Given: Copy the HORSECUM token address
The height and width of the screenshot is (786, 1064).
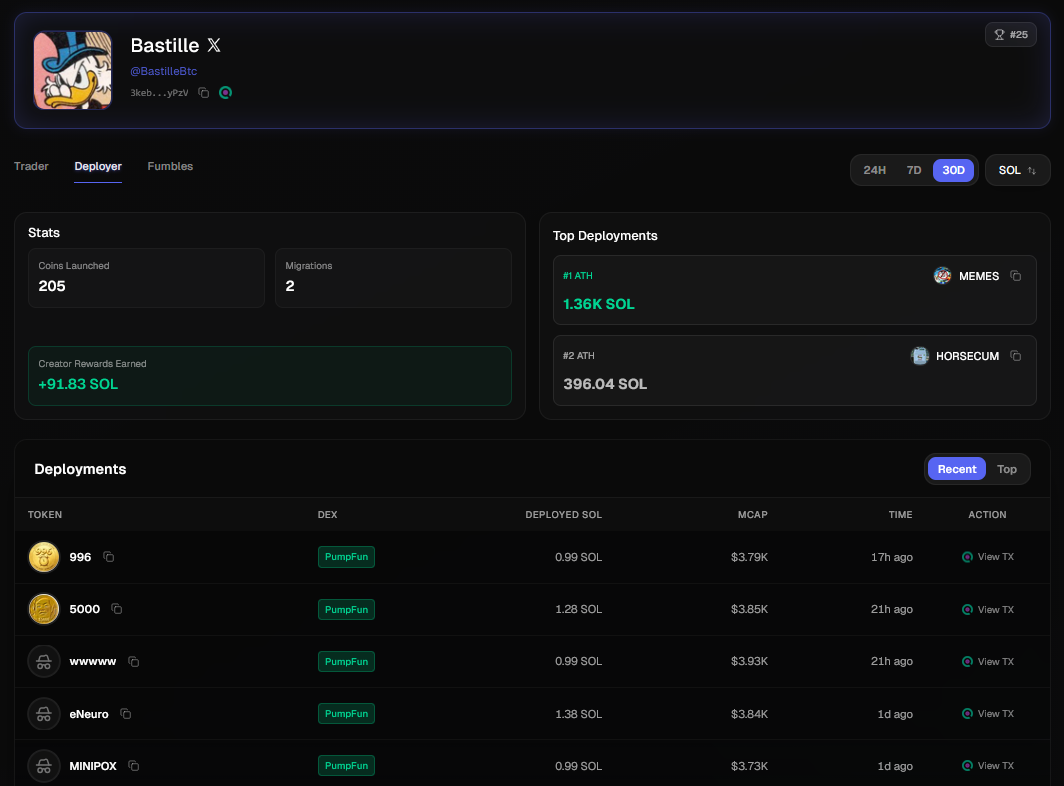Looking at the screenshot, I should pos(1015,356).
